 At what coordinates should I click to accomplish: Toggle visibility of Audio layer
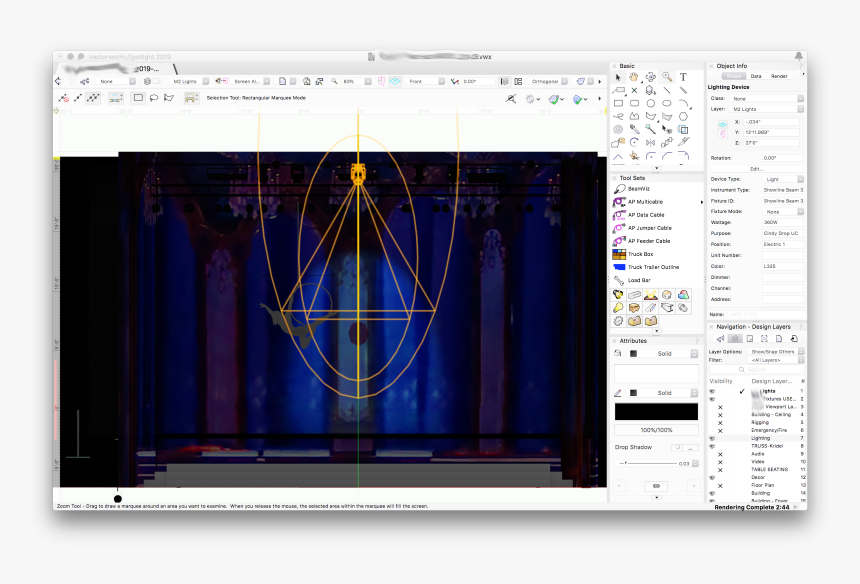pos(720,454)
